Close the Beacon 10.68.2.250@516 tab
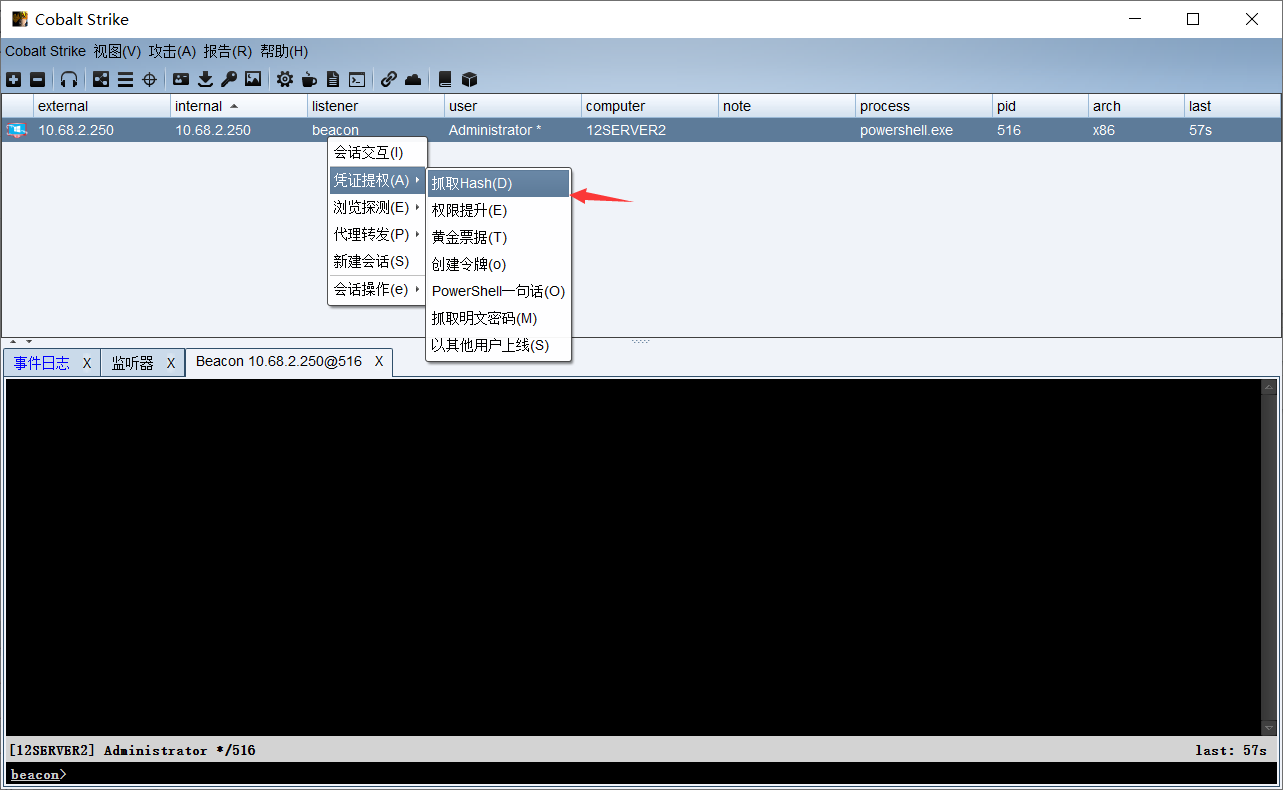1283x790 pixels. (379, 361)
